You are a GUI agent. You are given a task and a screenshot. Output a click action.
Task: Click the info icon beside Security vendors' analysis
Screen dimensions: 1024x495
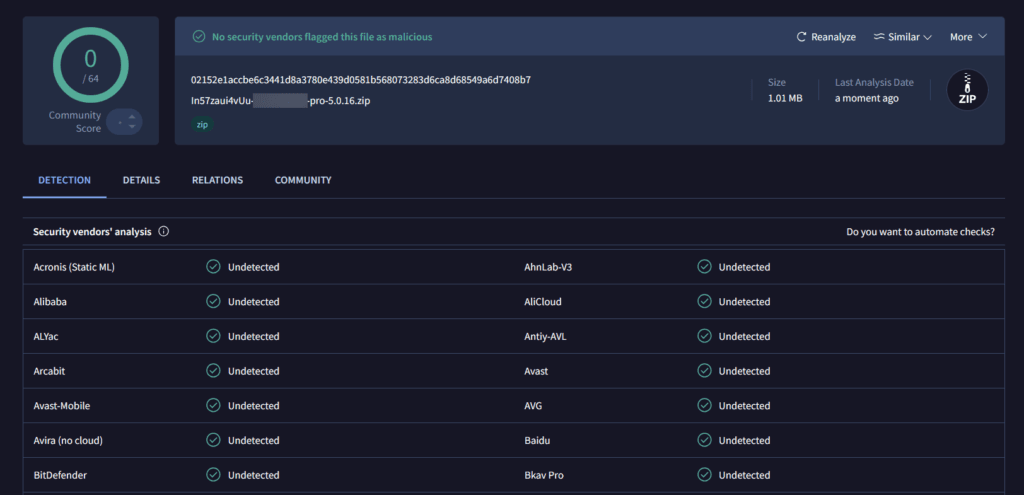point(164,231)
